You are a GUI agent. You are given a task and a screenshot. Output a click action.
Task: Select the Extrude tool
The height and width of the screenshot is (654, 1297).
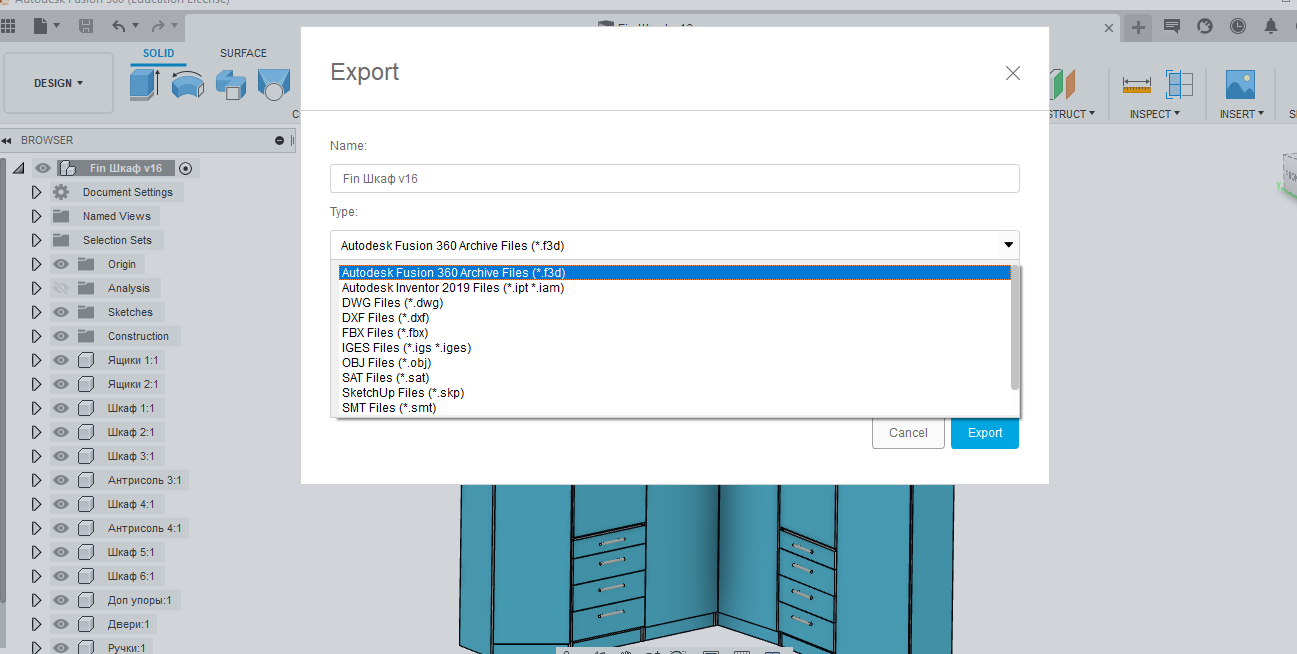tap(145, 84)
